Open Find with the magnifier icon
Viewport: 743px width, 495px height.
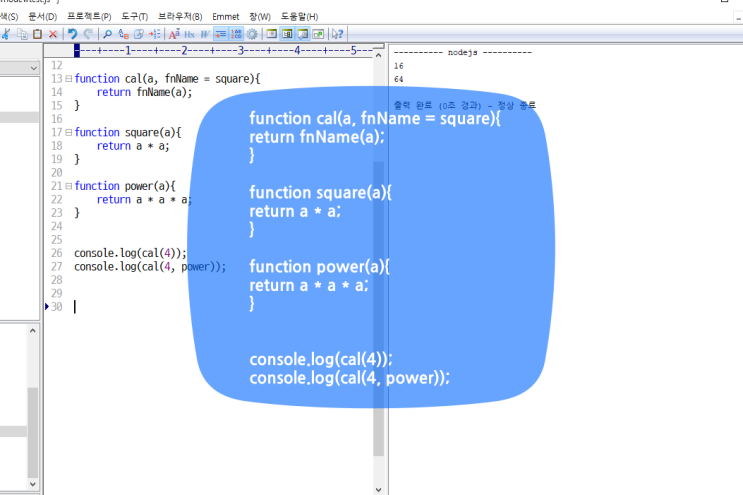click(x=108, y=34)
